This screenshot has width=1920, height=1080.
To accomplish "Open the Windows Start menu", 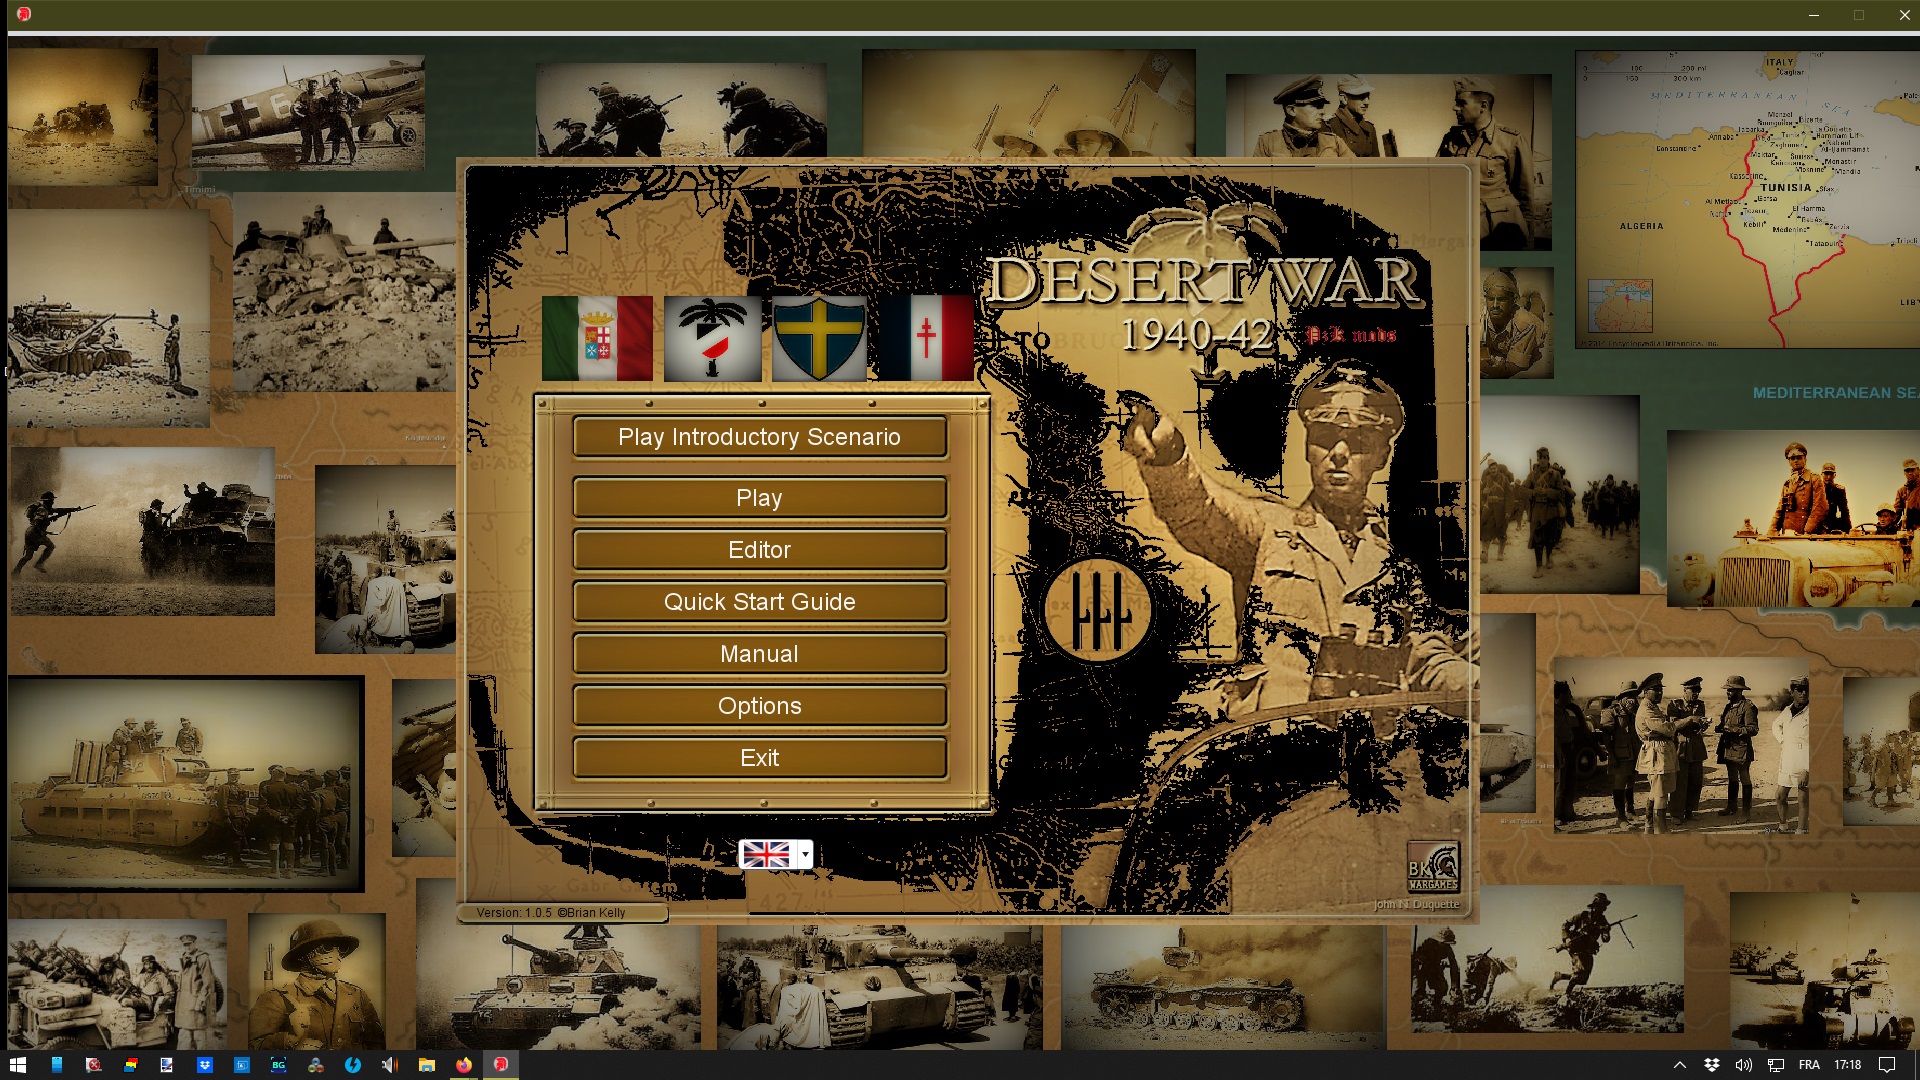I will [x=18, y=1065].
